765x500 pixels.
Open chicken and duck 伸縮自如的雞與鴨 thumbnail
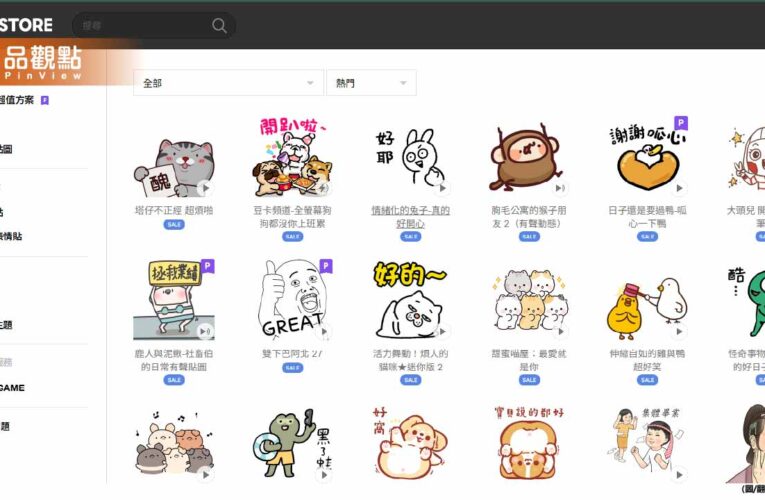click(647, 307)
